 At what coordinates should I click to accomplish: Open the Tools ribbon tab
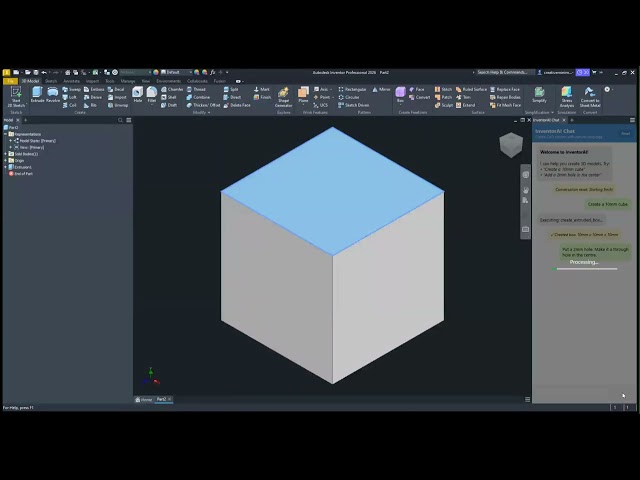(110, 81)
